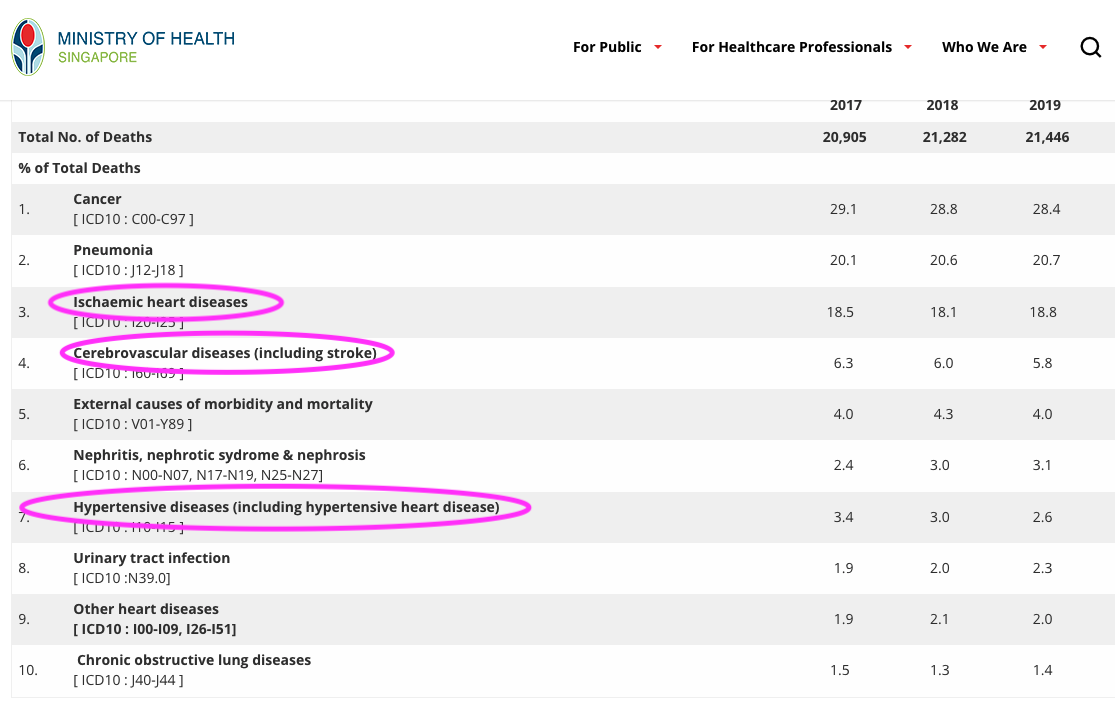Expand the For Healthcare Professionals dropdown arrow
This screenshot has width=1115, height=711.
tap(908, 47)
